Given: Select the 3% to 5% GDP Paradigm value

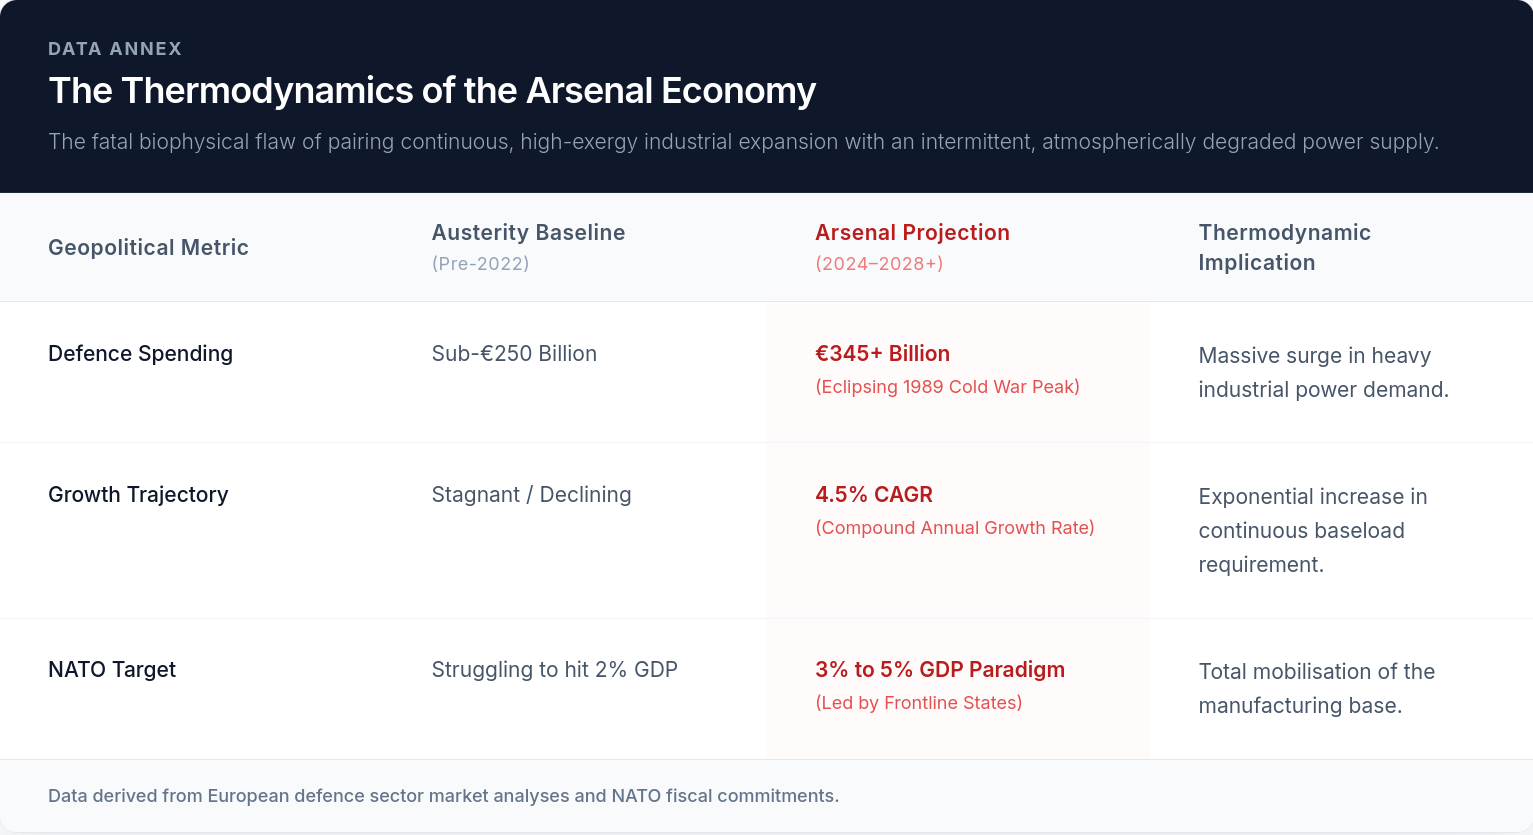Looking at the screenshot, I should [x=940, y=670].
